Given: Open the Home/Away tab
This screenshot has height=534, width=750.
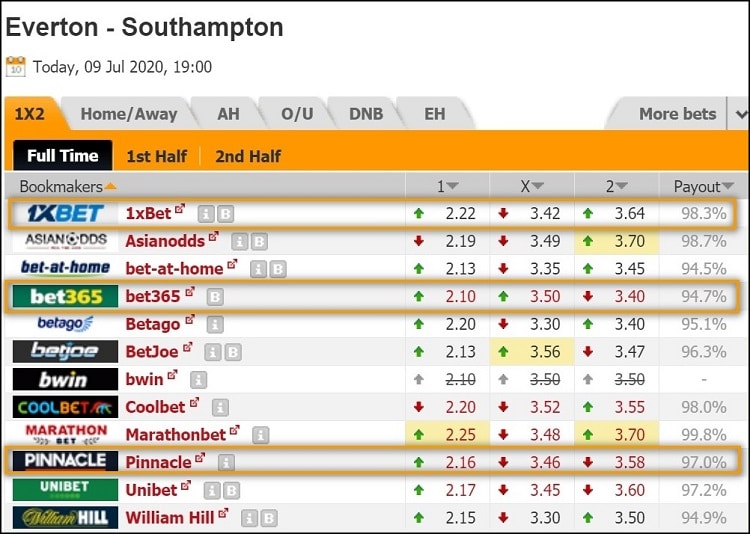Looking at the screenshot, I should (129, 114).
